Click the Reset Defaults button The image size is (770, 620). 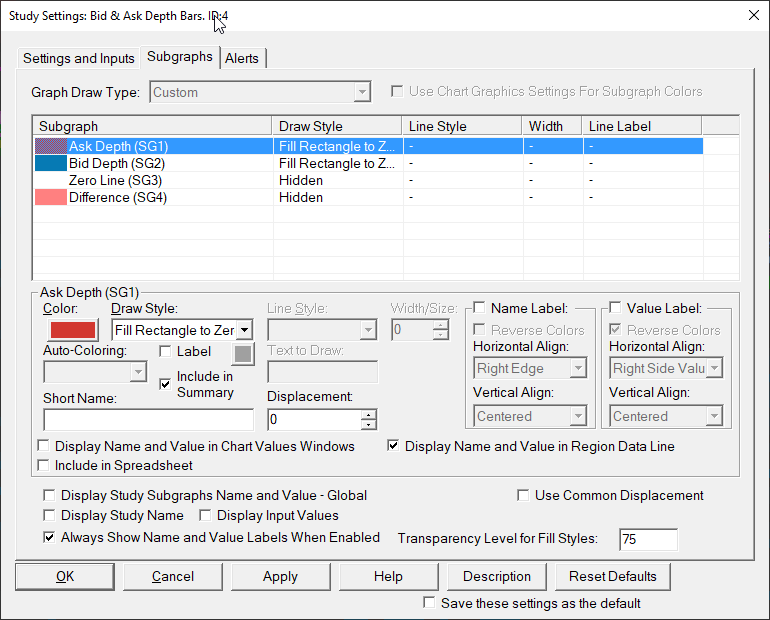click(612, 576)
